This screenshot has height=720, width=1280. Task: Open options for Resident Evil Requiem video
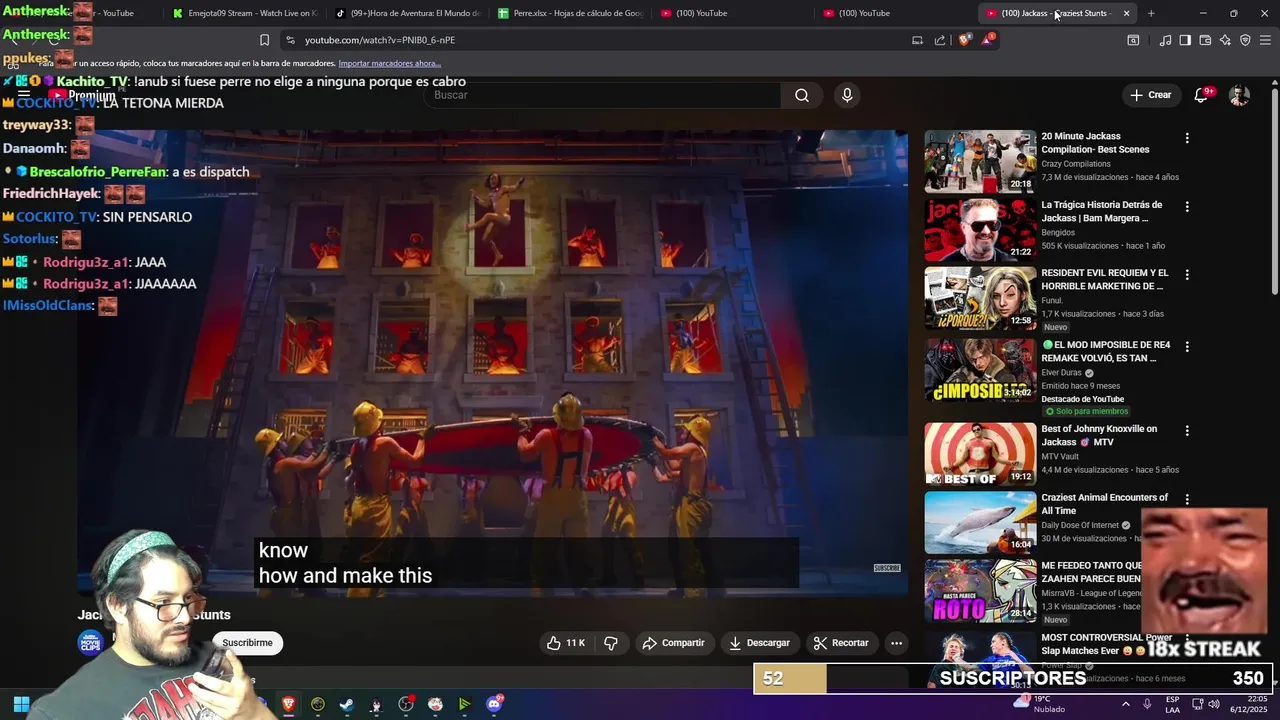[1187, 274]
